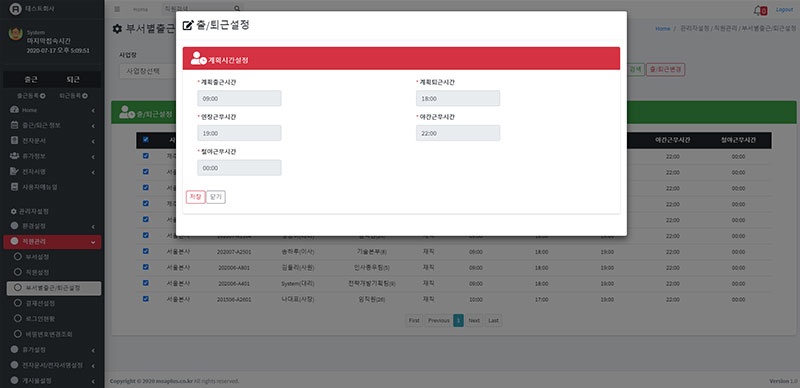Select 로그인현황 in the sidebar
Screen dimensions: 800x388
click(x=39, y=319)
